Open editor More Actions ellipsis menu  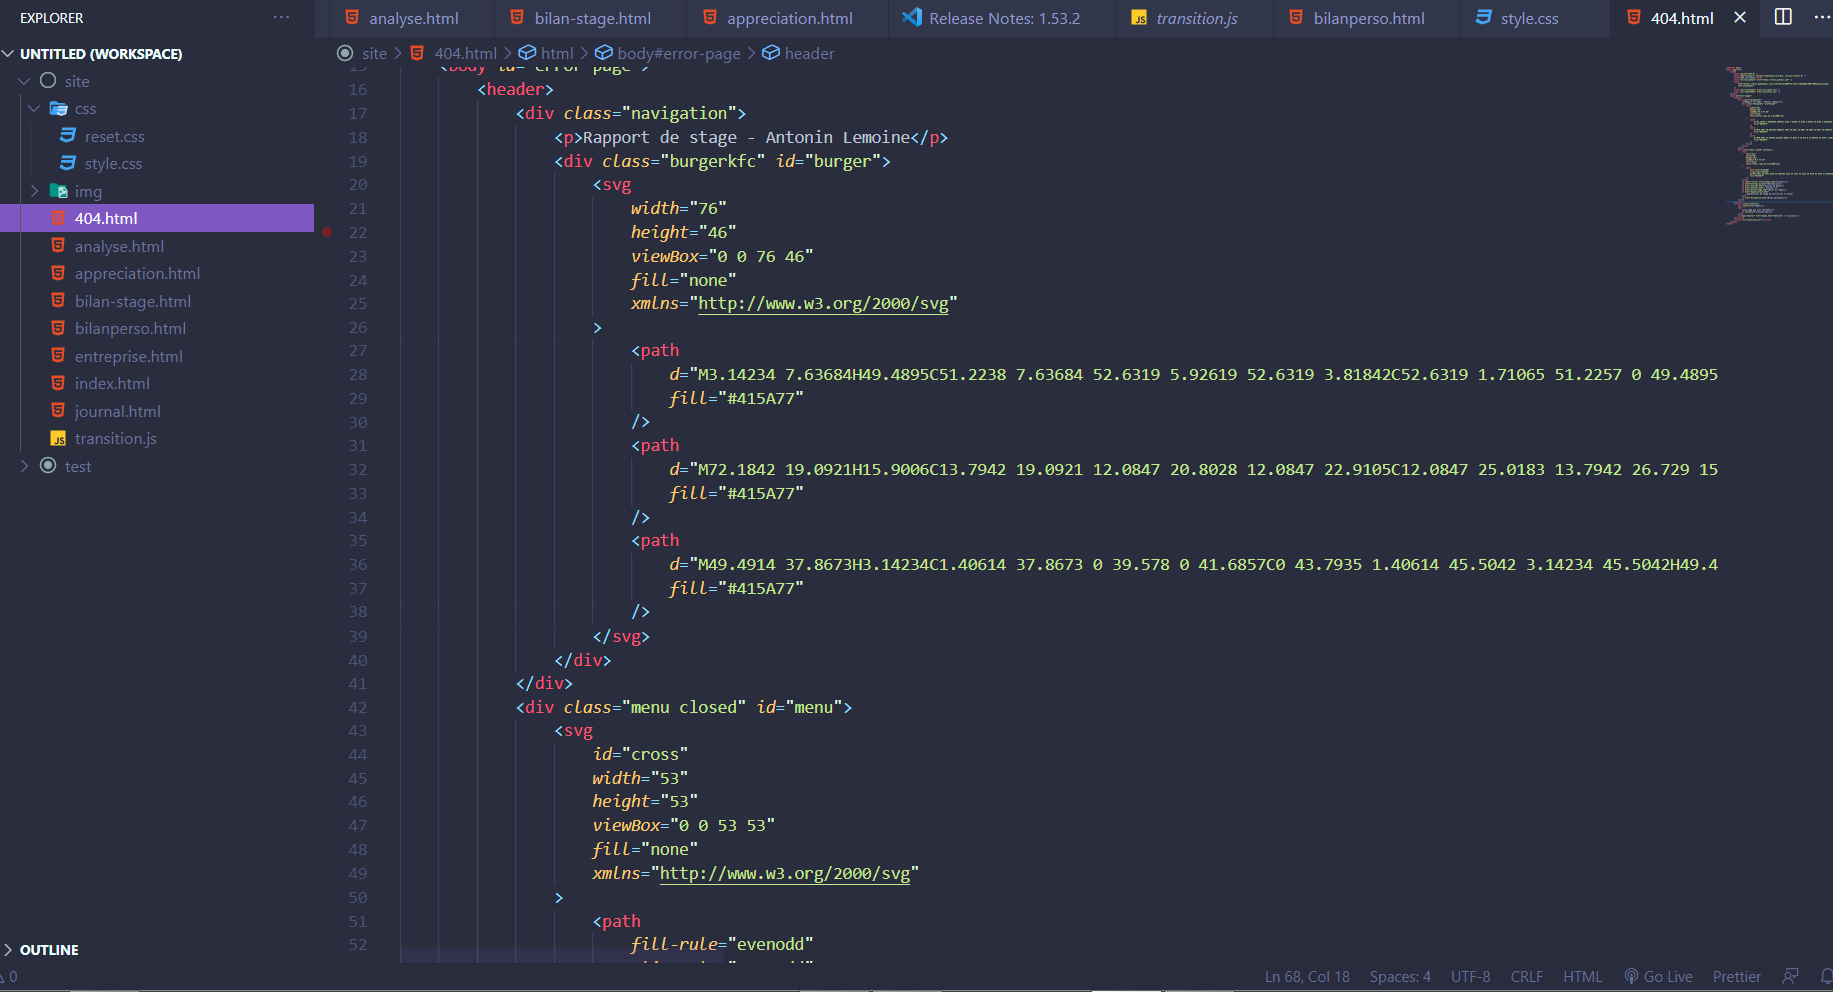pyautogui.click(x=1821, y=17)
